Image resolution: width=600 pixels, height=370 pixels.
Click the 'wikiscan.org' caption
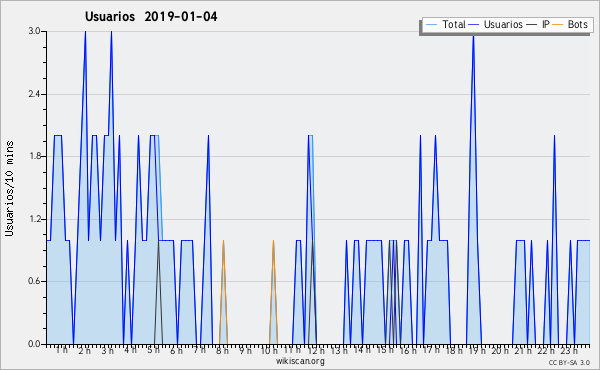pos(300,361)
